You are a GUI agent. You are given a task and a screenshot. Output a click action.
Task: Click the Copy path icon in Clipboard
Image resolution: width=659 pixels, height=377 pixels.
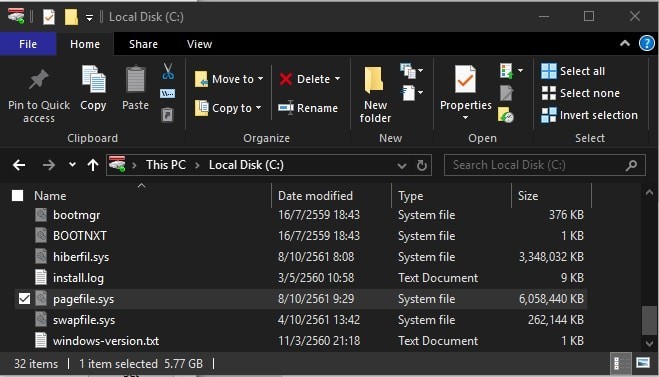point(167,93)
